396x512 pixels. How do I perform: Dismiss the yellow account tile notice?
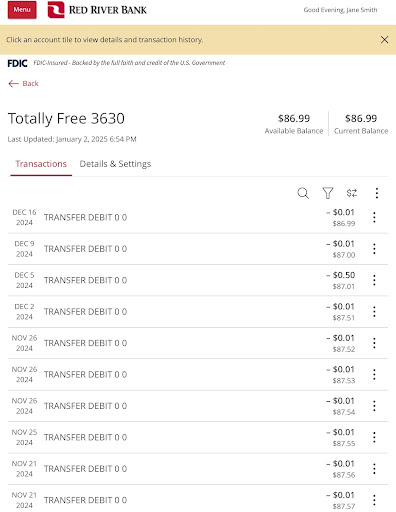[384, 40]
